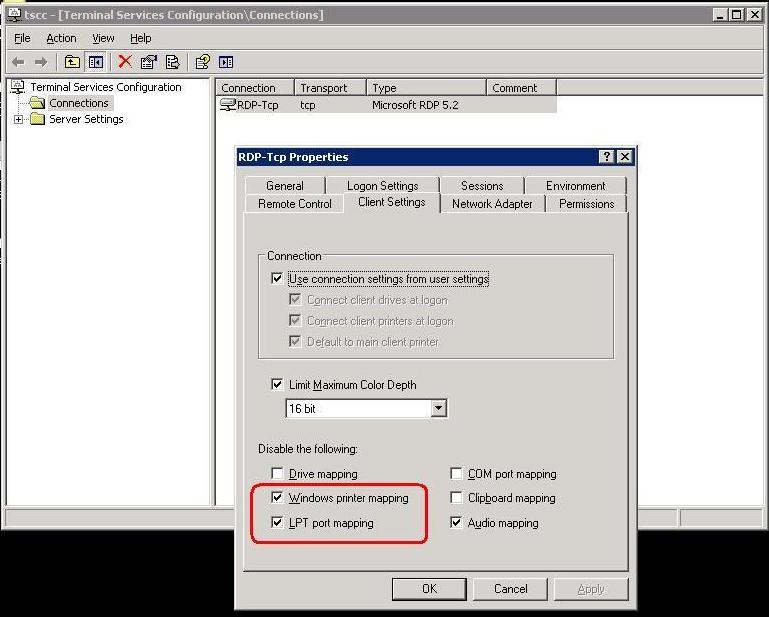Open the File menu
Screen dimensions: 769x617
tap(22, 38)
